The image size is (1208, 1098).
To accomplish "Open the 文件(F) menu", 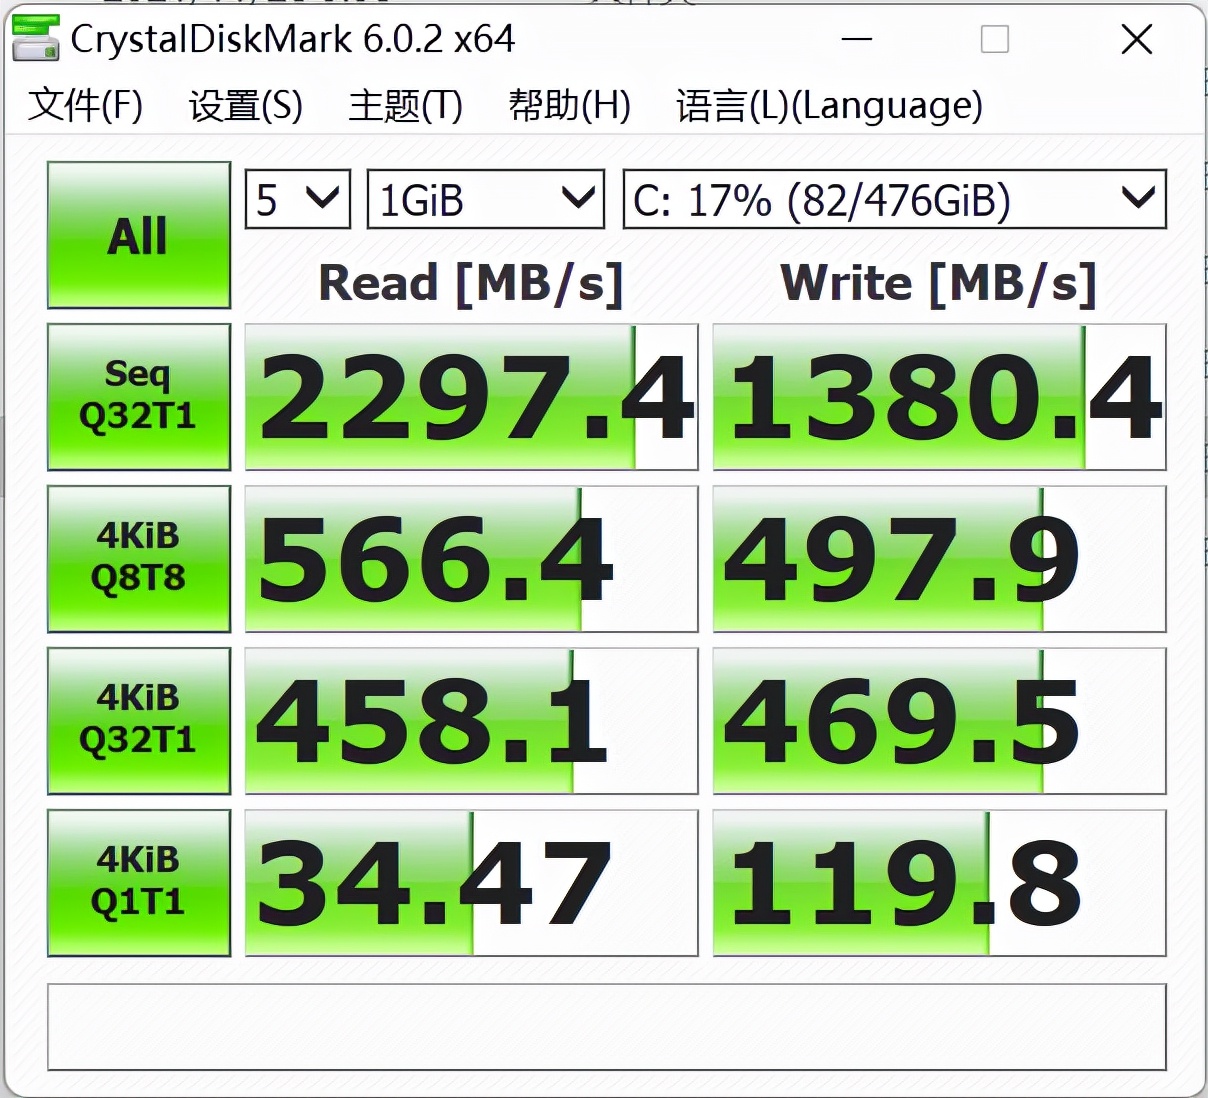I will tap(85, 105).
